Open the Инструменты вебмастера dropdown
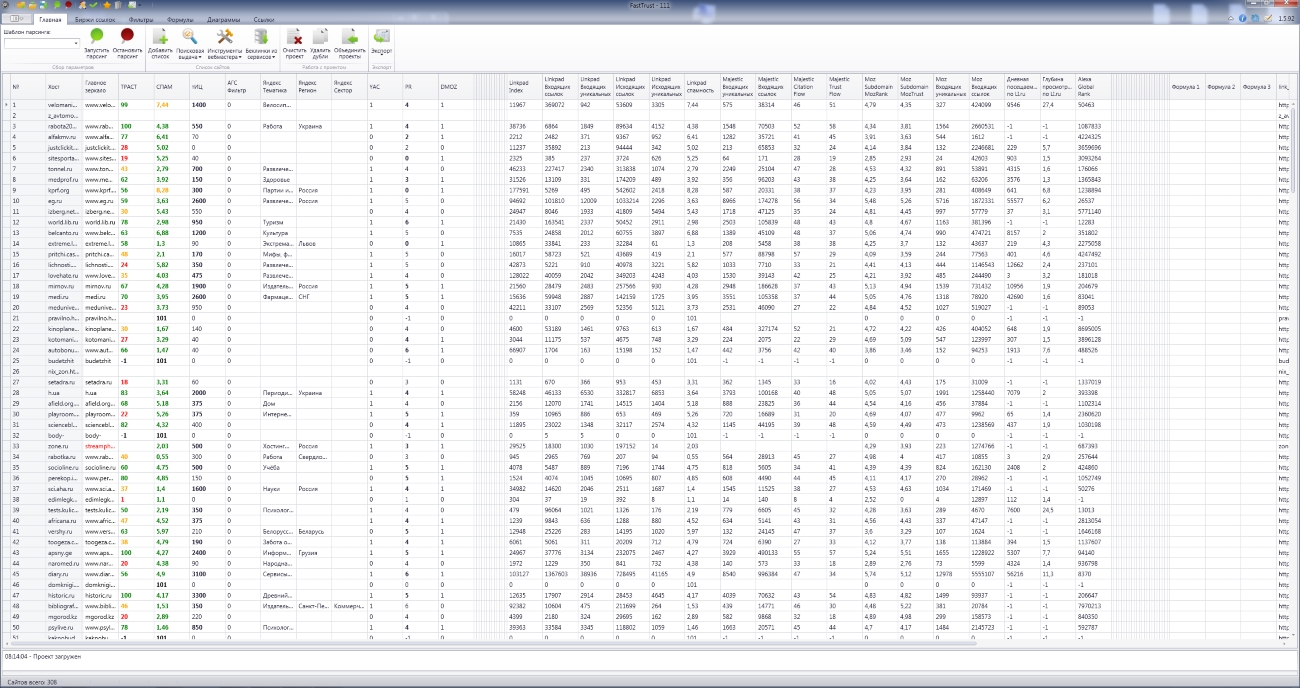Viewport: 1300px width, 688px height. pos(225,43)
